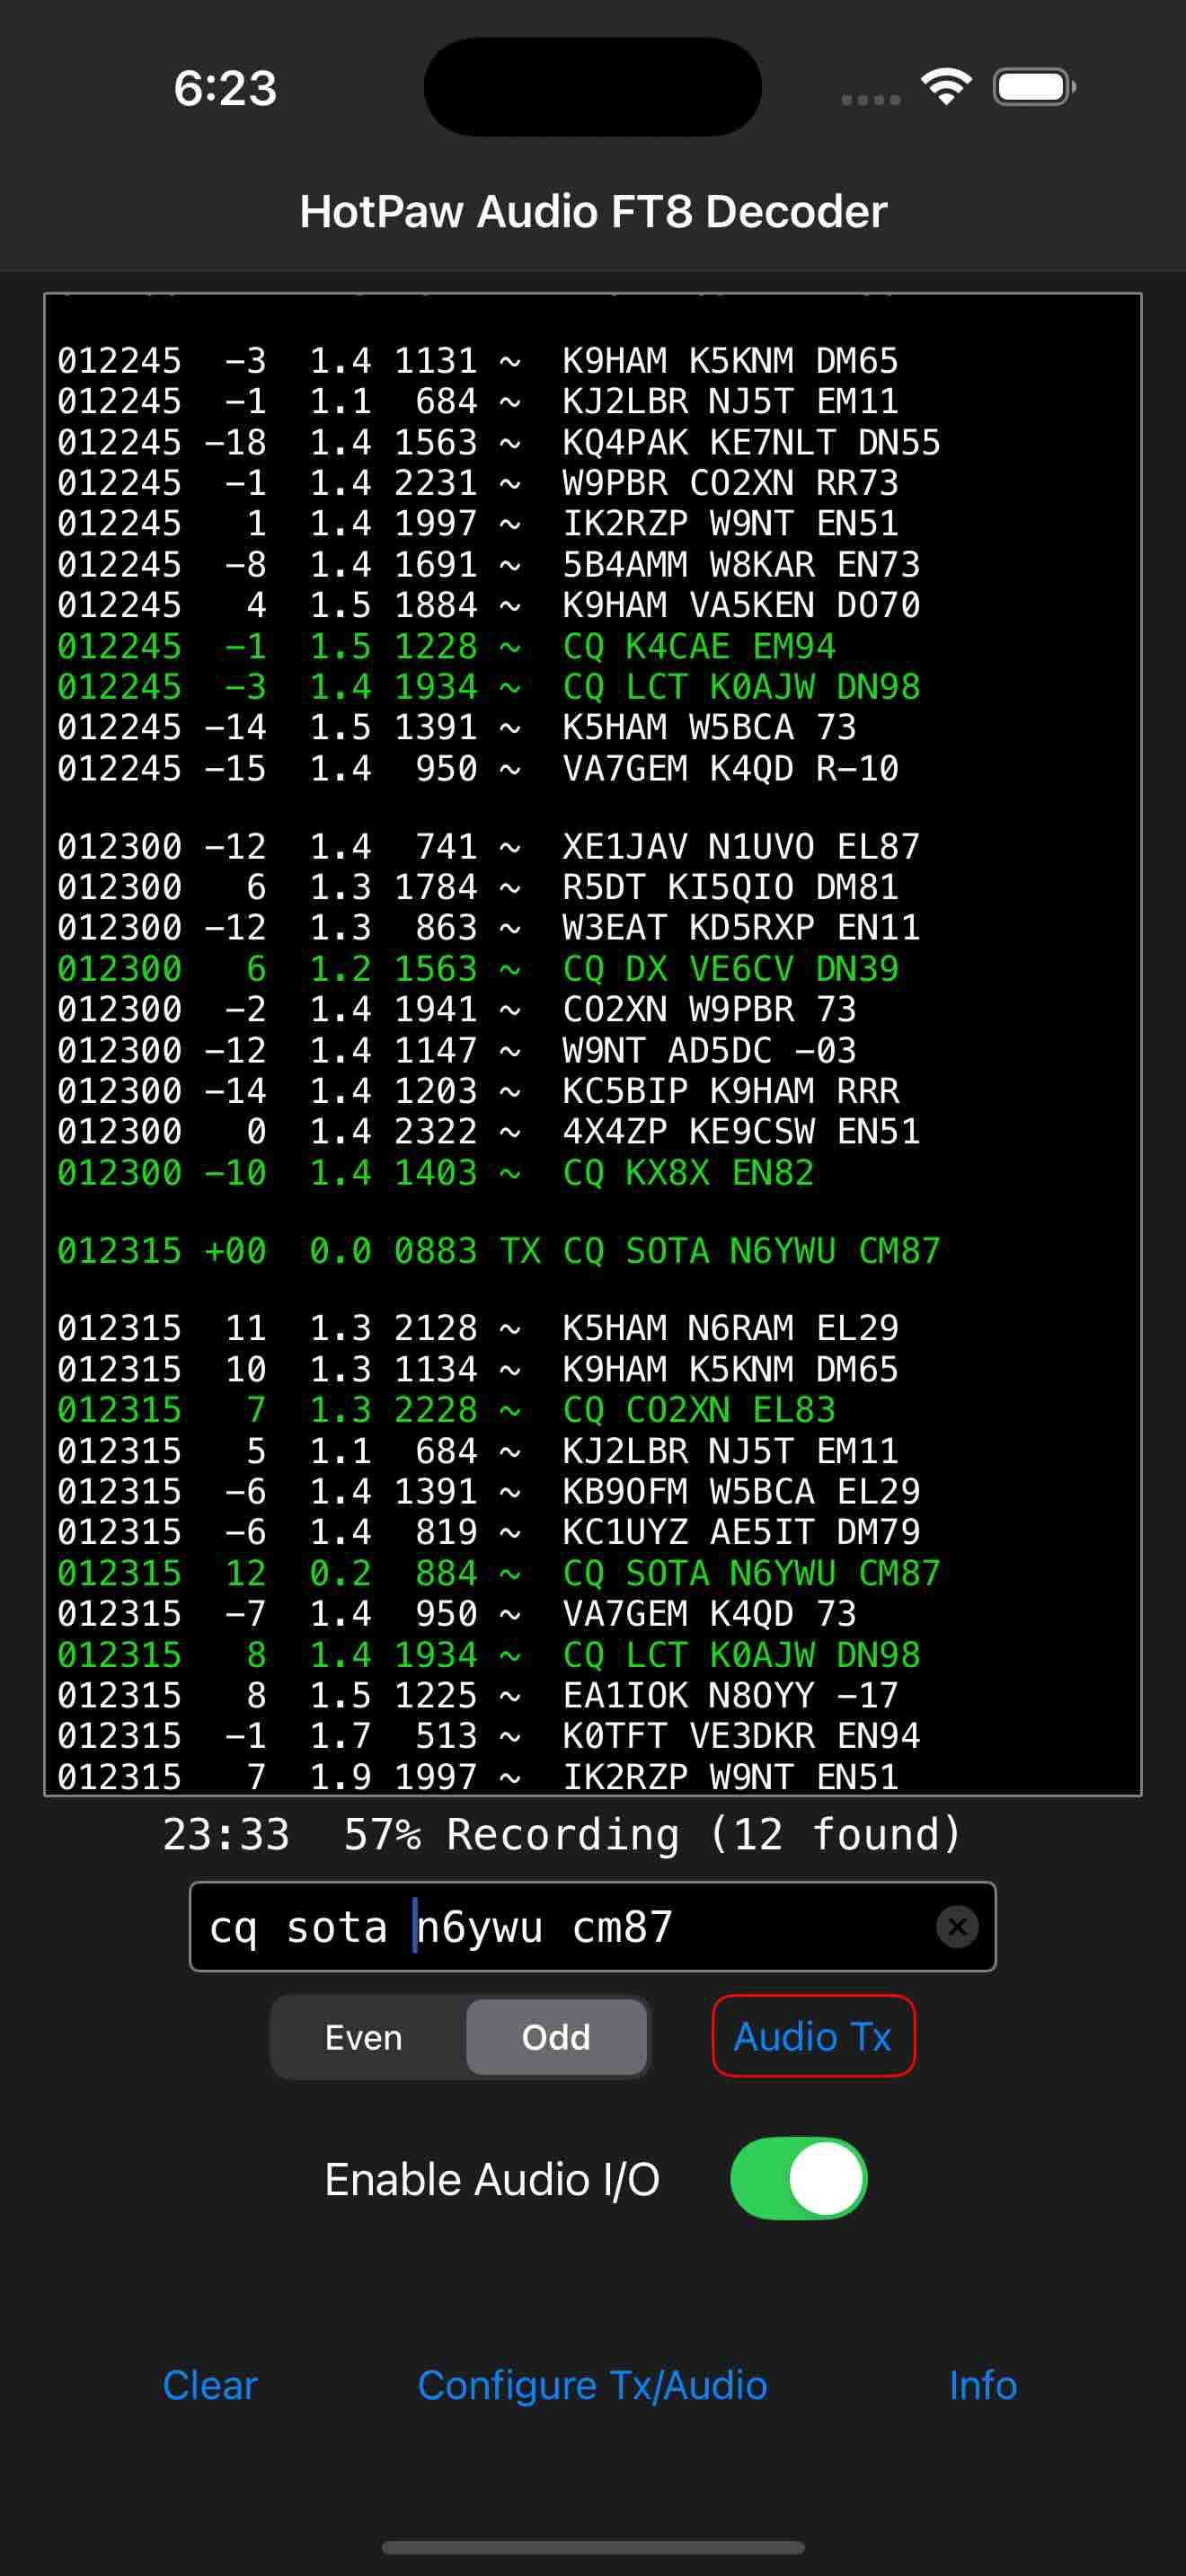1186x2576 pixels.
Task: Select the 'W9PBR CO2XN RR73' line
Action: coord(478,483)
